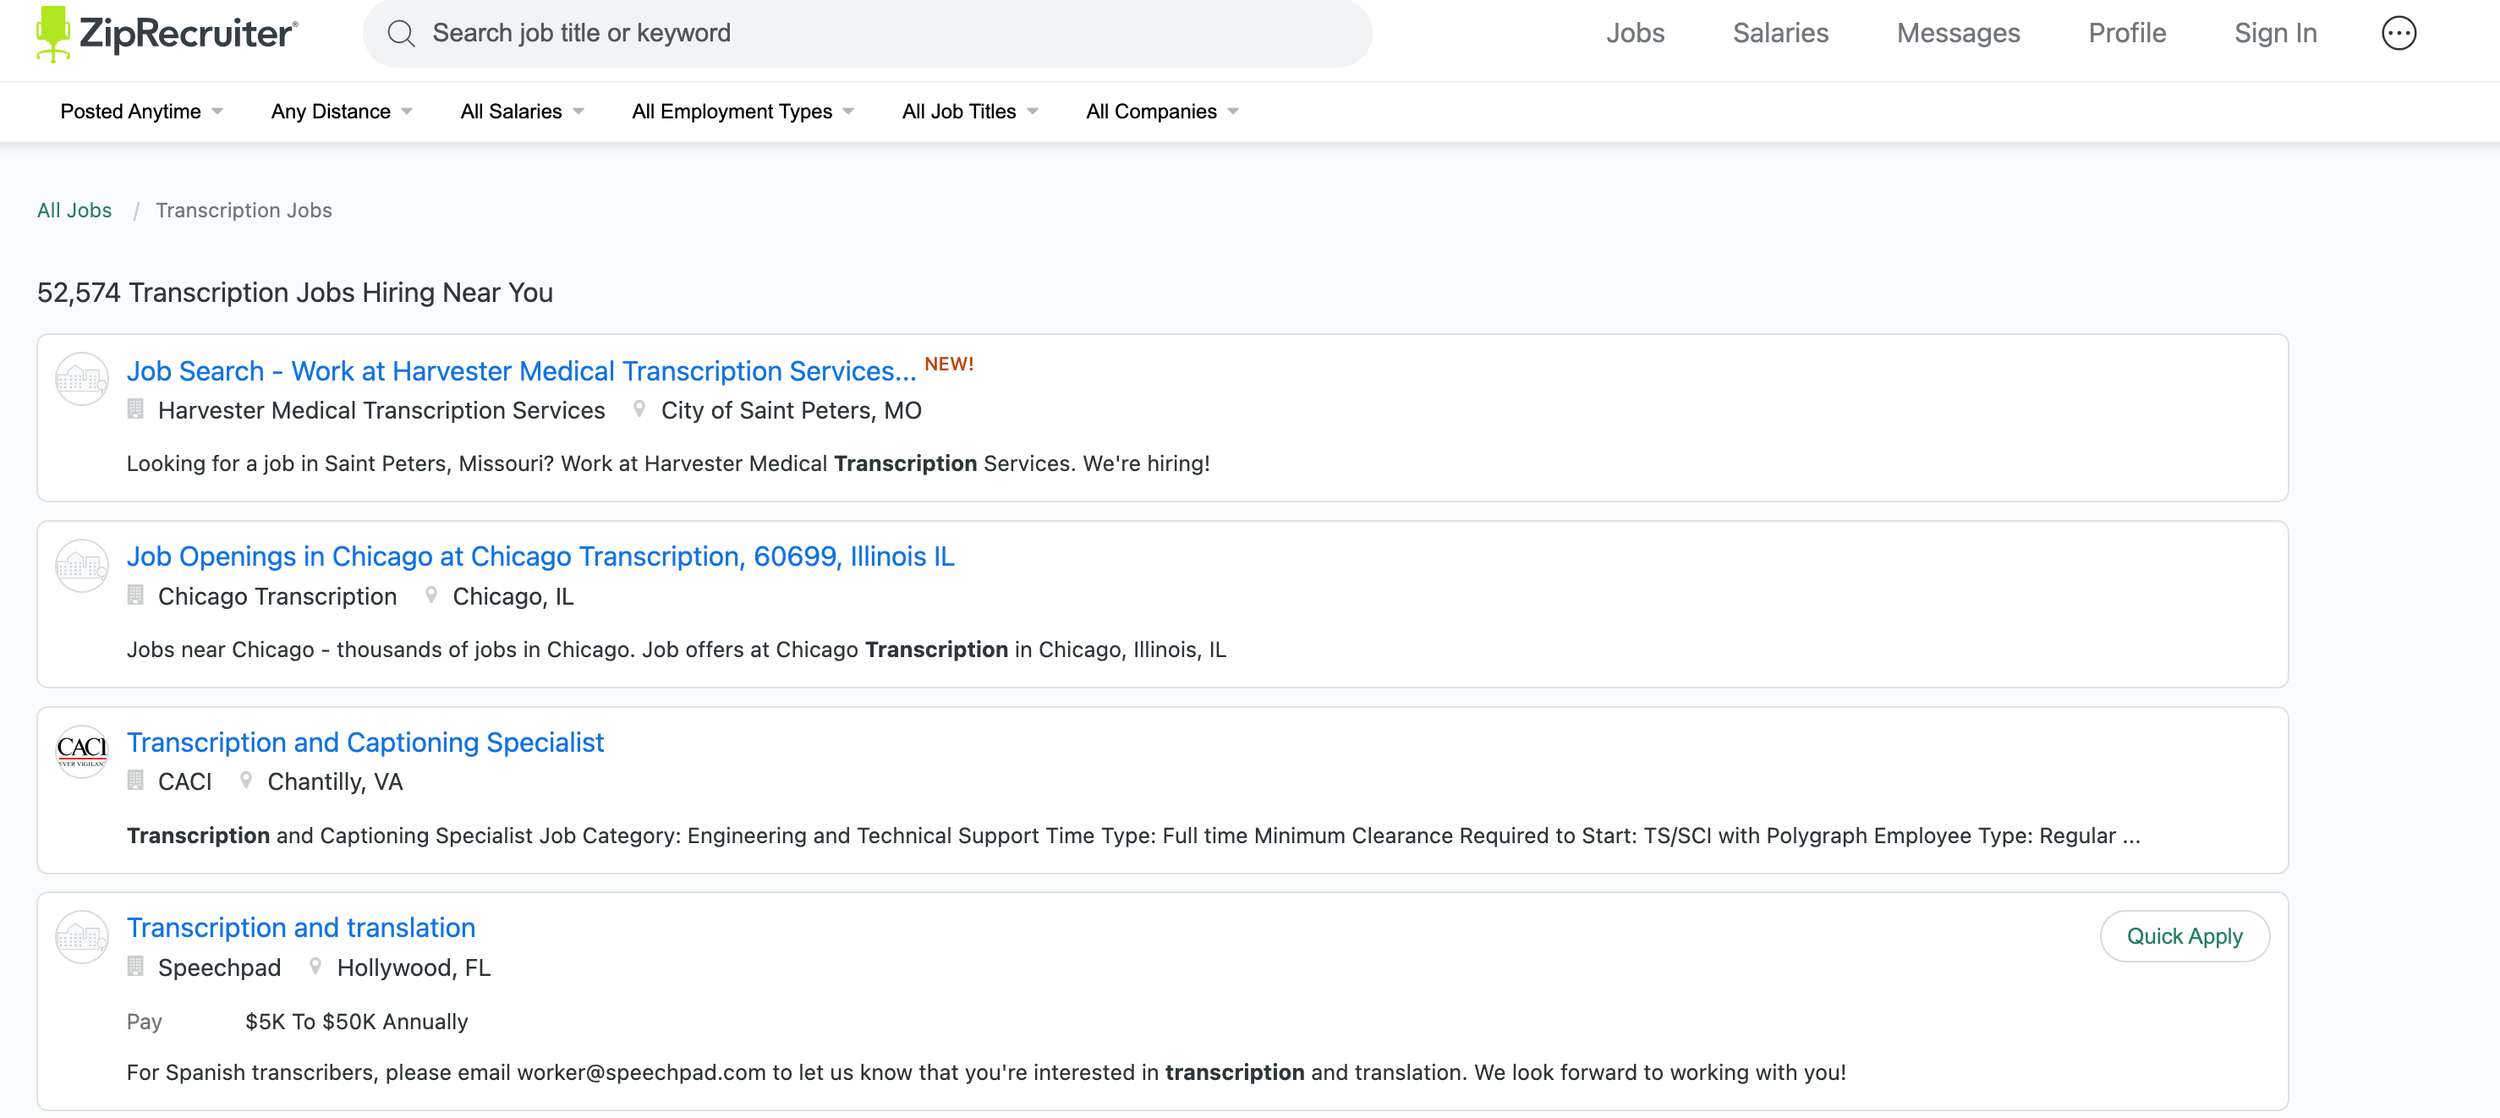2500x1118 pixels.
Task: Click the Jobs near Chicago description text
Action: click(676, 649)
